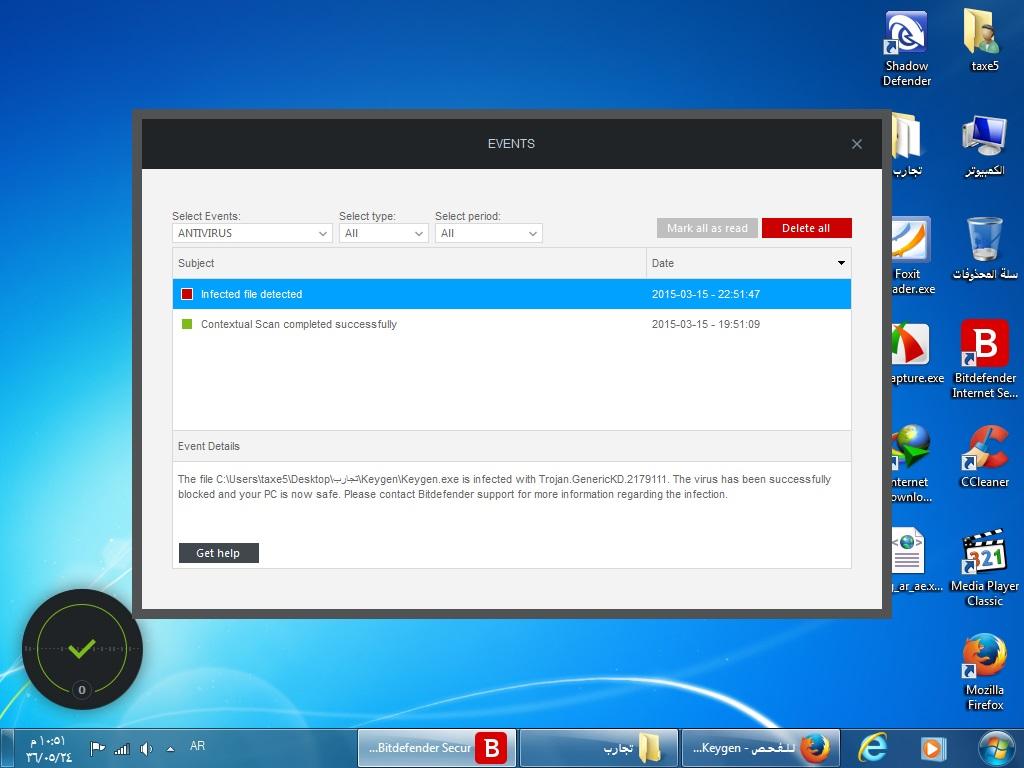Launch Mozilla Firefox desktop shortcut

pyautogui.click(x=984, y=671)
